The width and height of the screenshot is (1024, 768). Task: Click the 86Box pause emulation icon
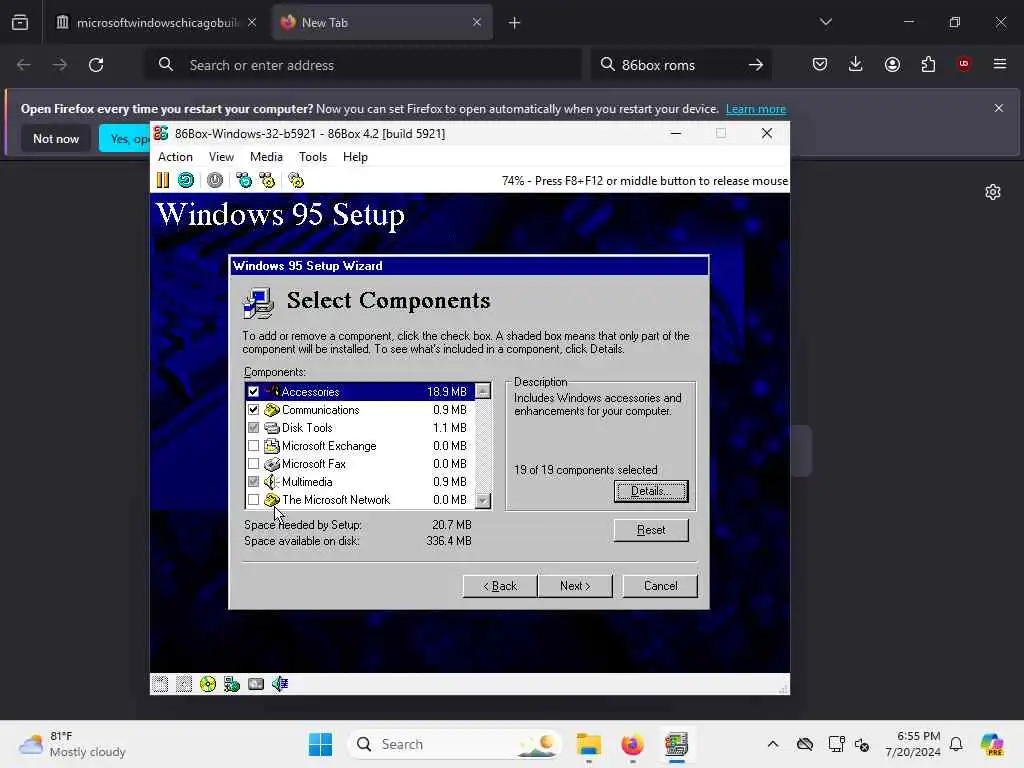163,180
